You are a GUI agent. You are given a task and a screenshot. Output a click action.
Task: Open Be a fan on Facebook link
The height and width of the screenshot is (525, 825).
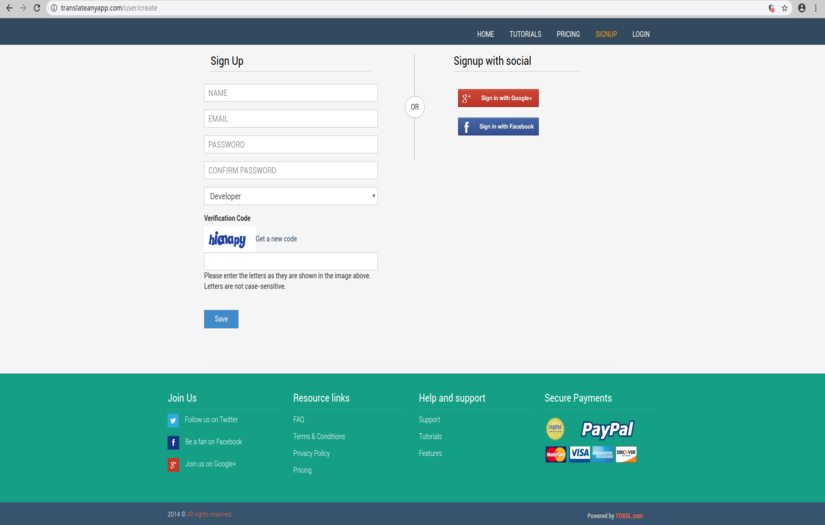click(x=213, y=442)
